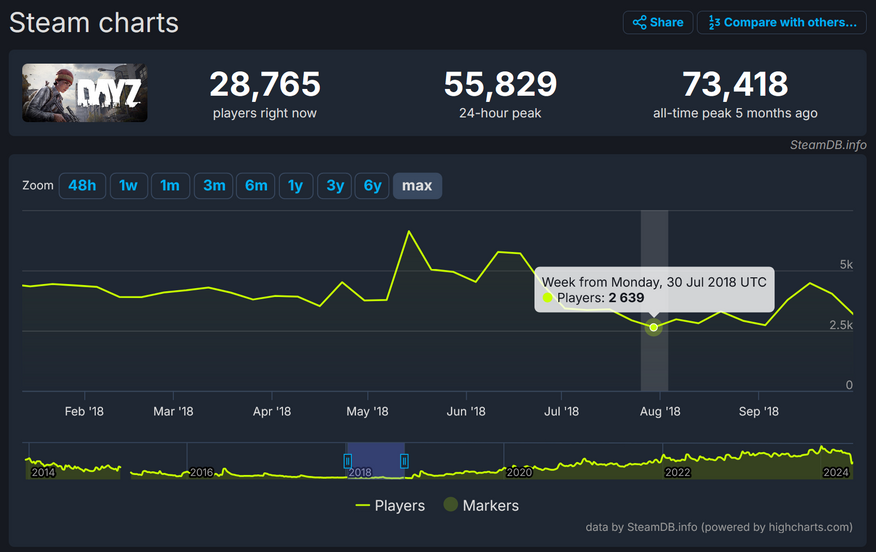This screenshot has height=552, width=876.
Task: Click the 2.5k y-axis label
Action: click(841, 325)
